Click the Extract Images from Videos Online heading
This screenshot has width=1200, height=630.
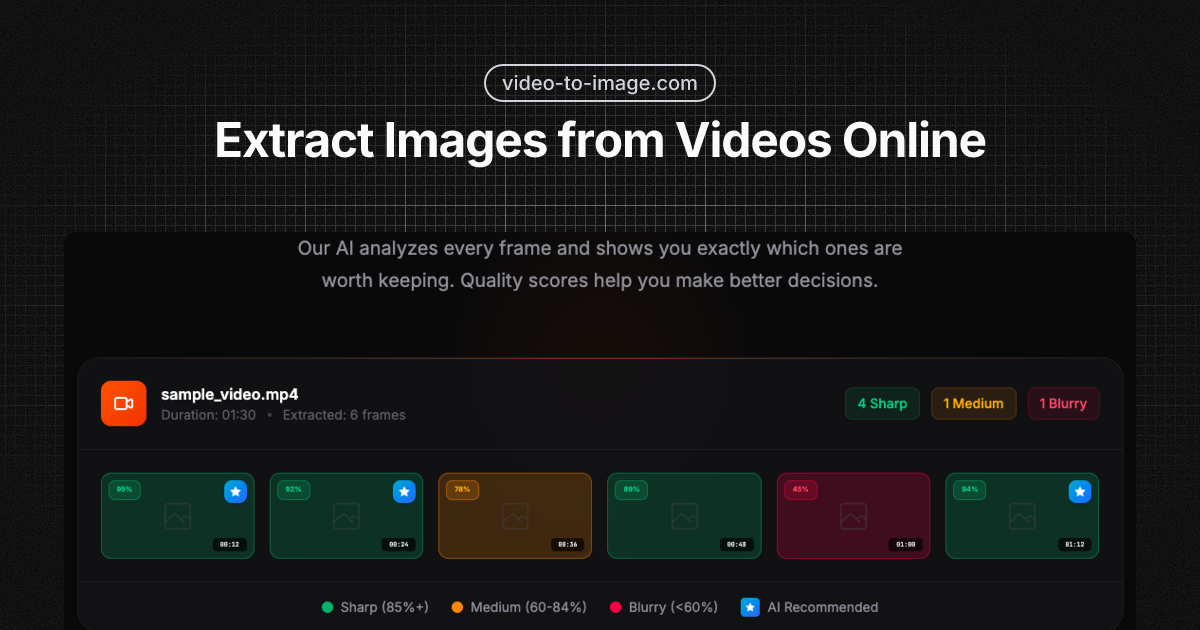(600, 140)
